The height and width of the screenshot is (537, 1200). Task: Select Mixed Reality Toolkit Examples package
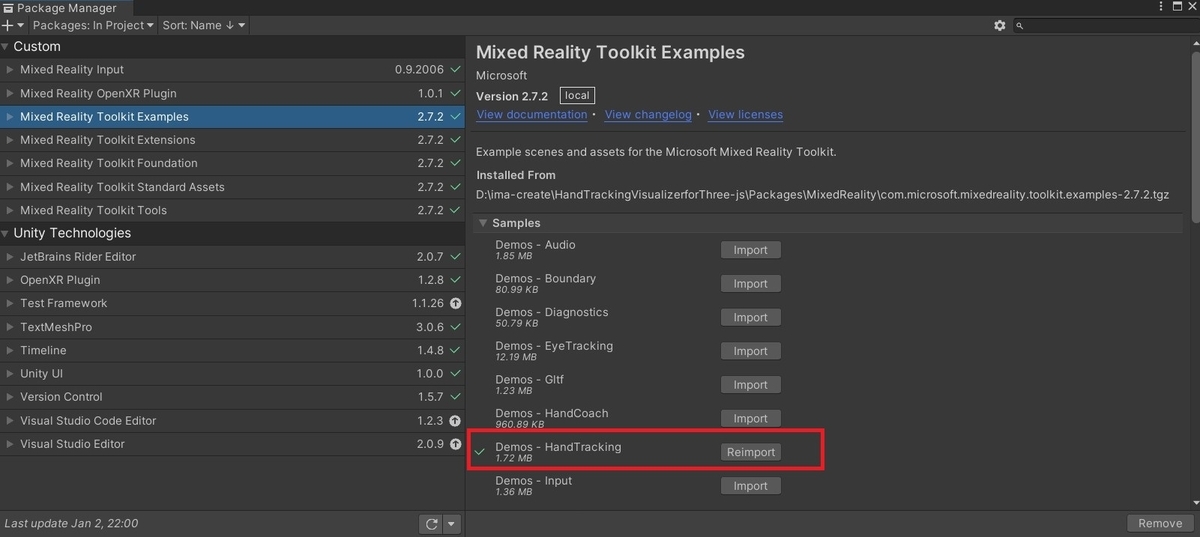coord(233,117)
